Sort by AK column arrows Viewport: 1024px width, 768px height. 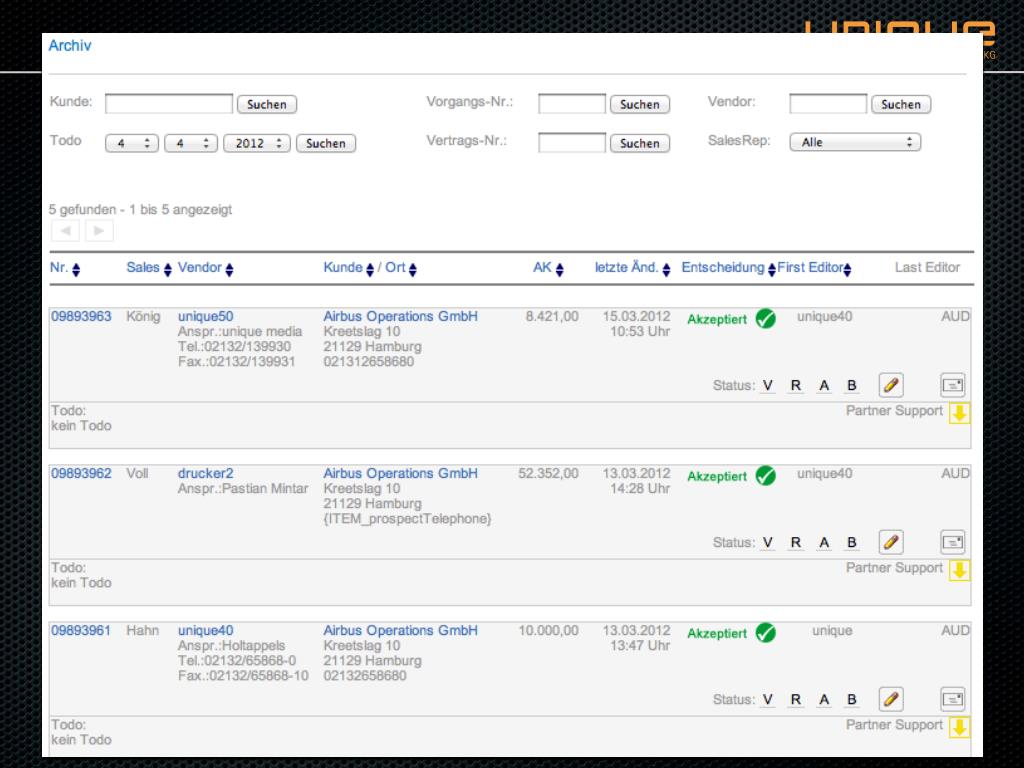point(560,269)
